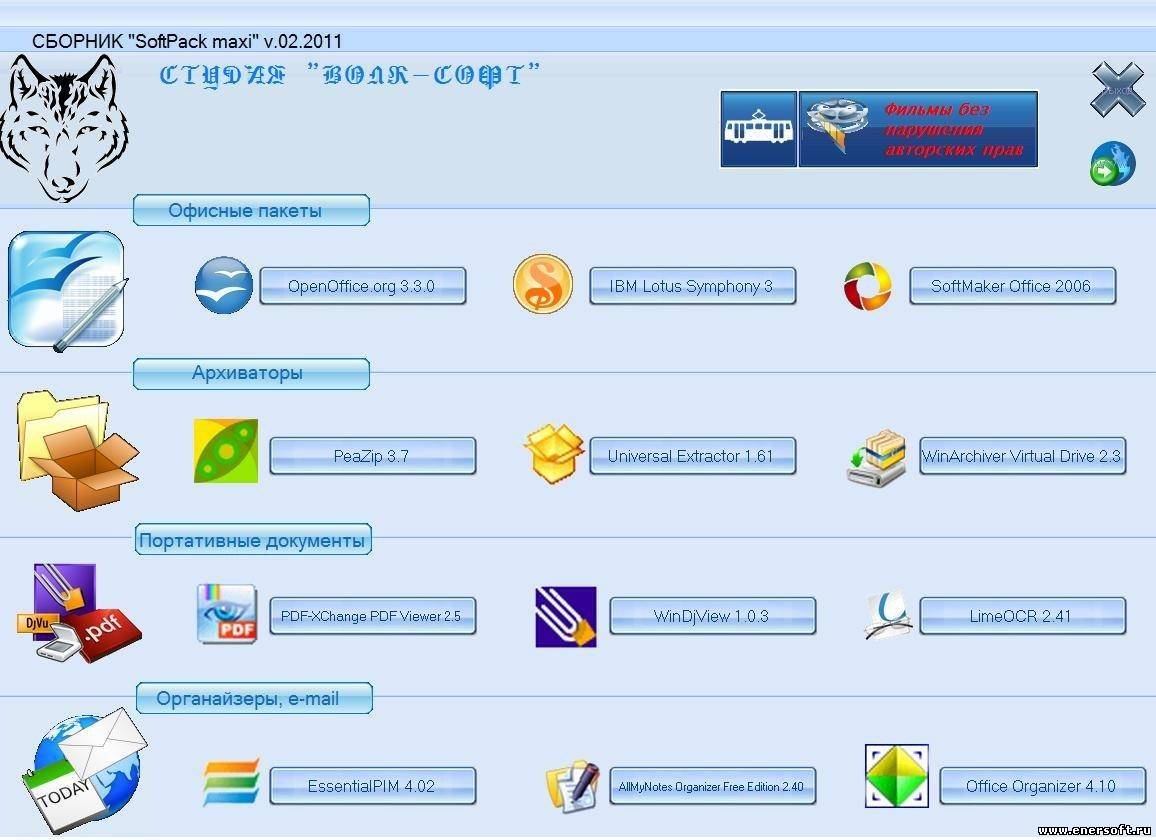This screenshot has height=840, width=1156.
Task: Launch EssentialPIM 4.02 button
Action: pos(372,786)
